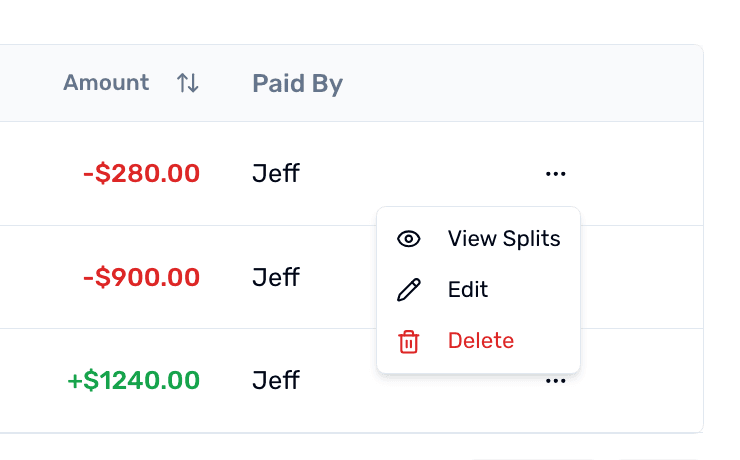
Task: Open three-dot actions menu for +$1240.00 row
Action: (556, 381)
